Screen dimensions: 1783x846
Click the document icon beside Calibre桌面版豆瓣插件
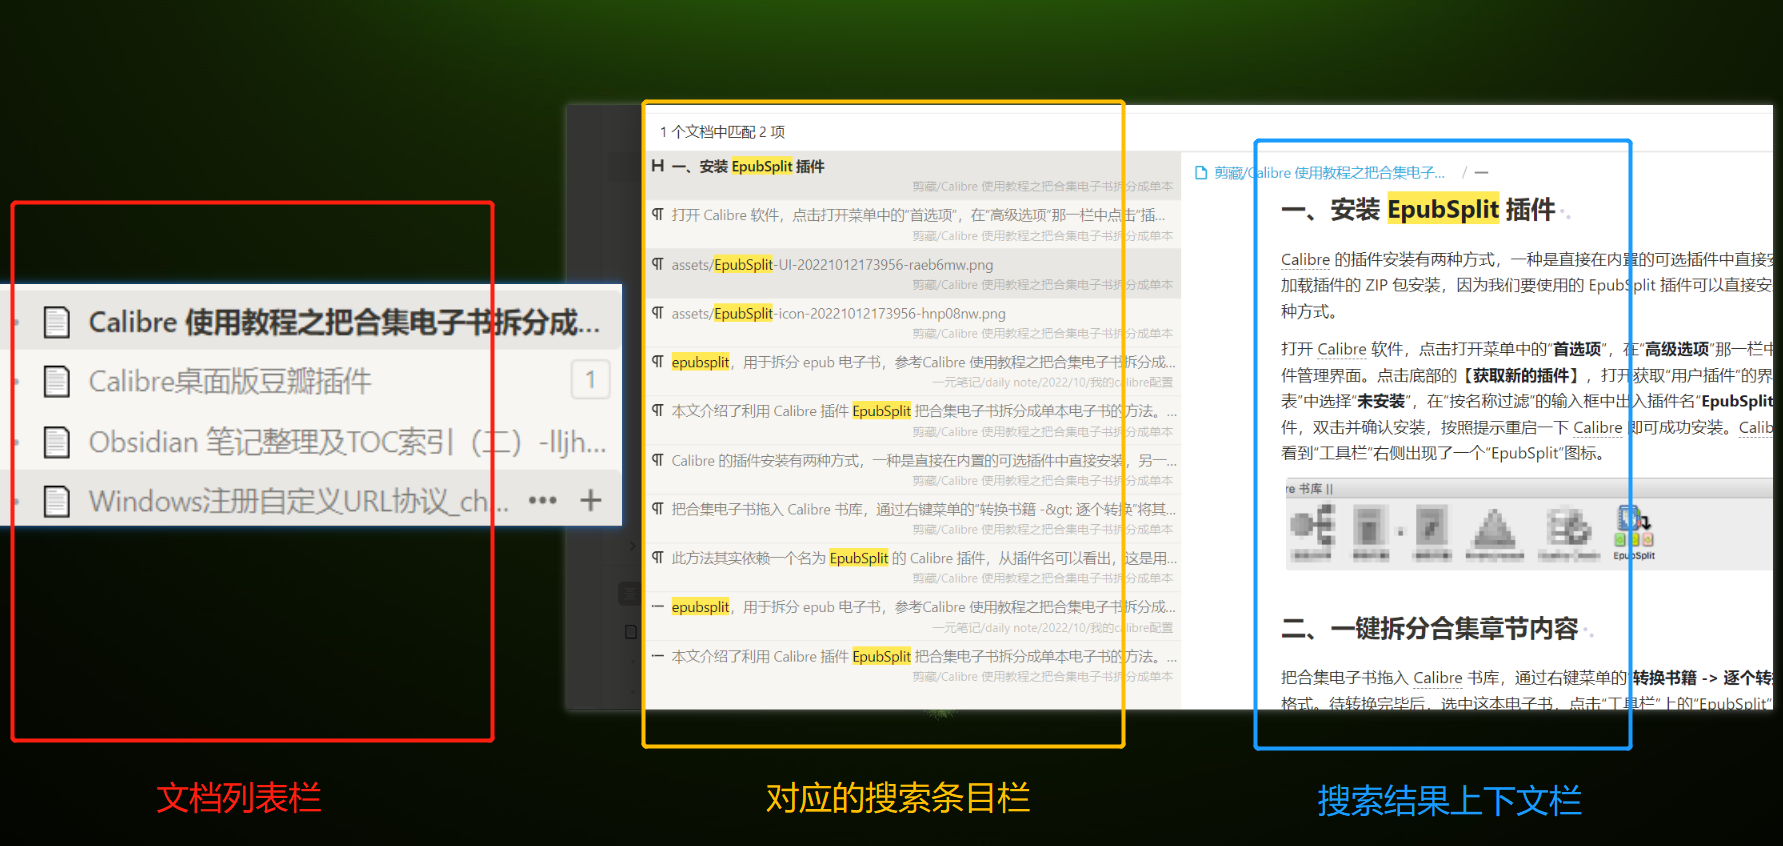pyautogui.click(x=57, y=381)
